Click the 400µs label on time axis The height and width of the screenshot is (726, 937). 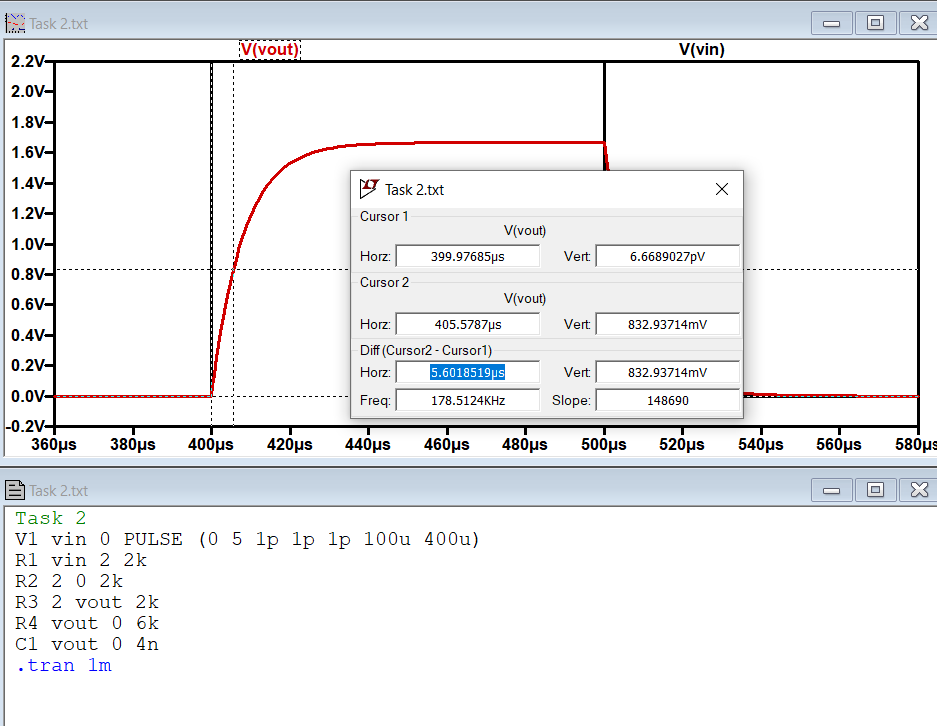[210, 444]
